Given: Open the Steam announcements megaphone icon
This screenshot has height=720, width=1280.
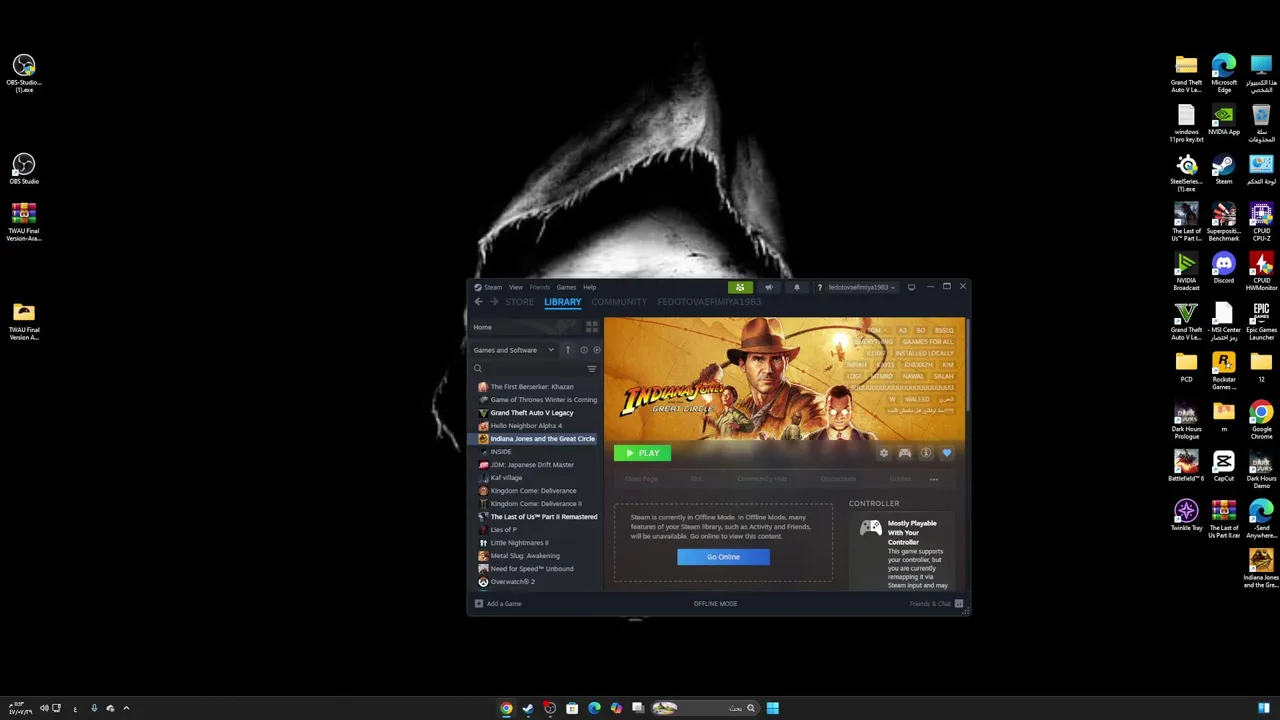Looking at the screenshot, I should (768, 287).
